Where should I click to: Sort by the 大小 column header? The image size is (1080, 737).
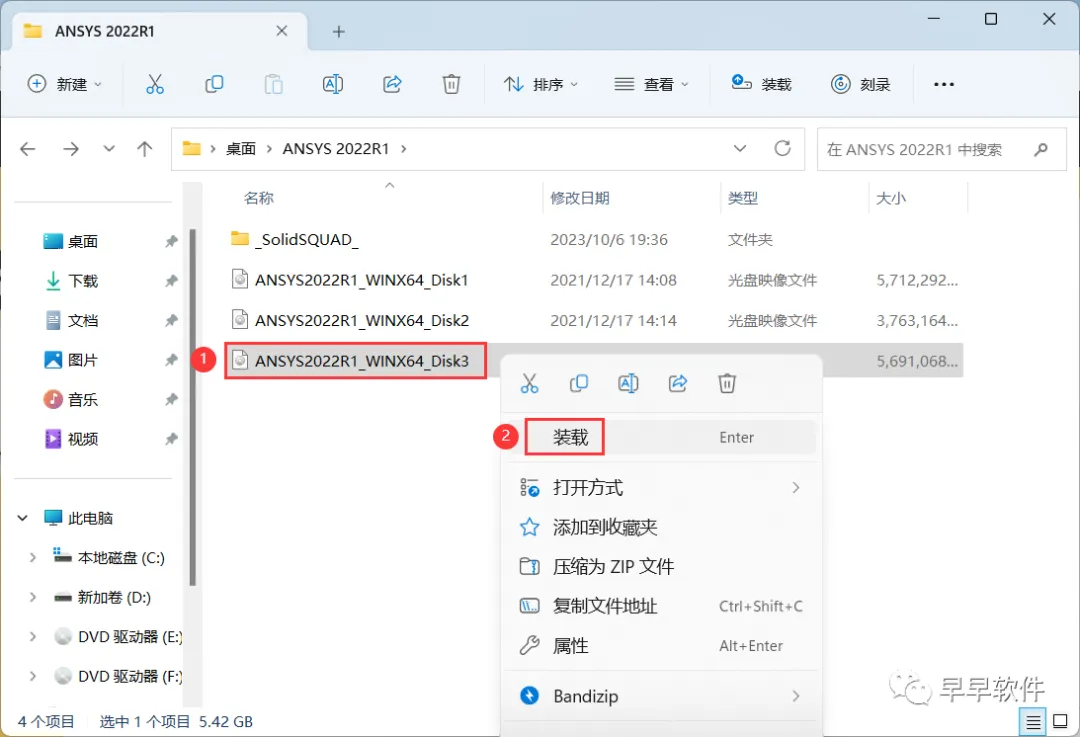pos(891,198)
